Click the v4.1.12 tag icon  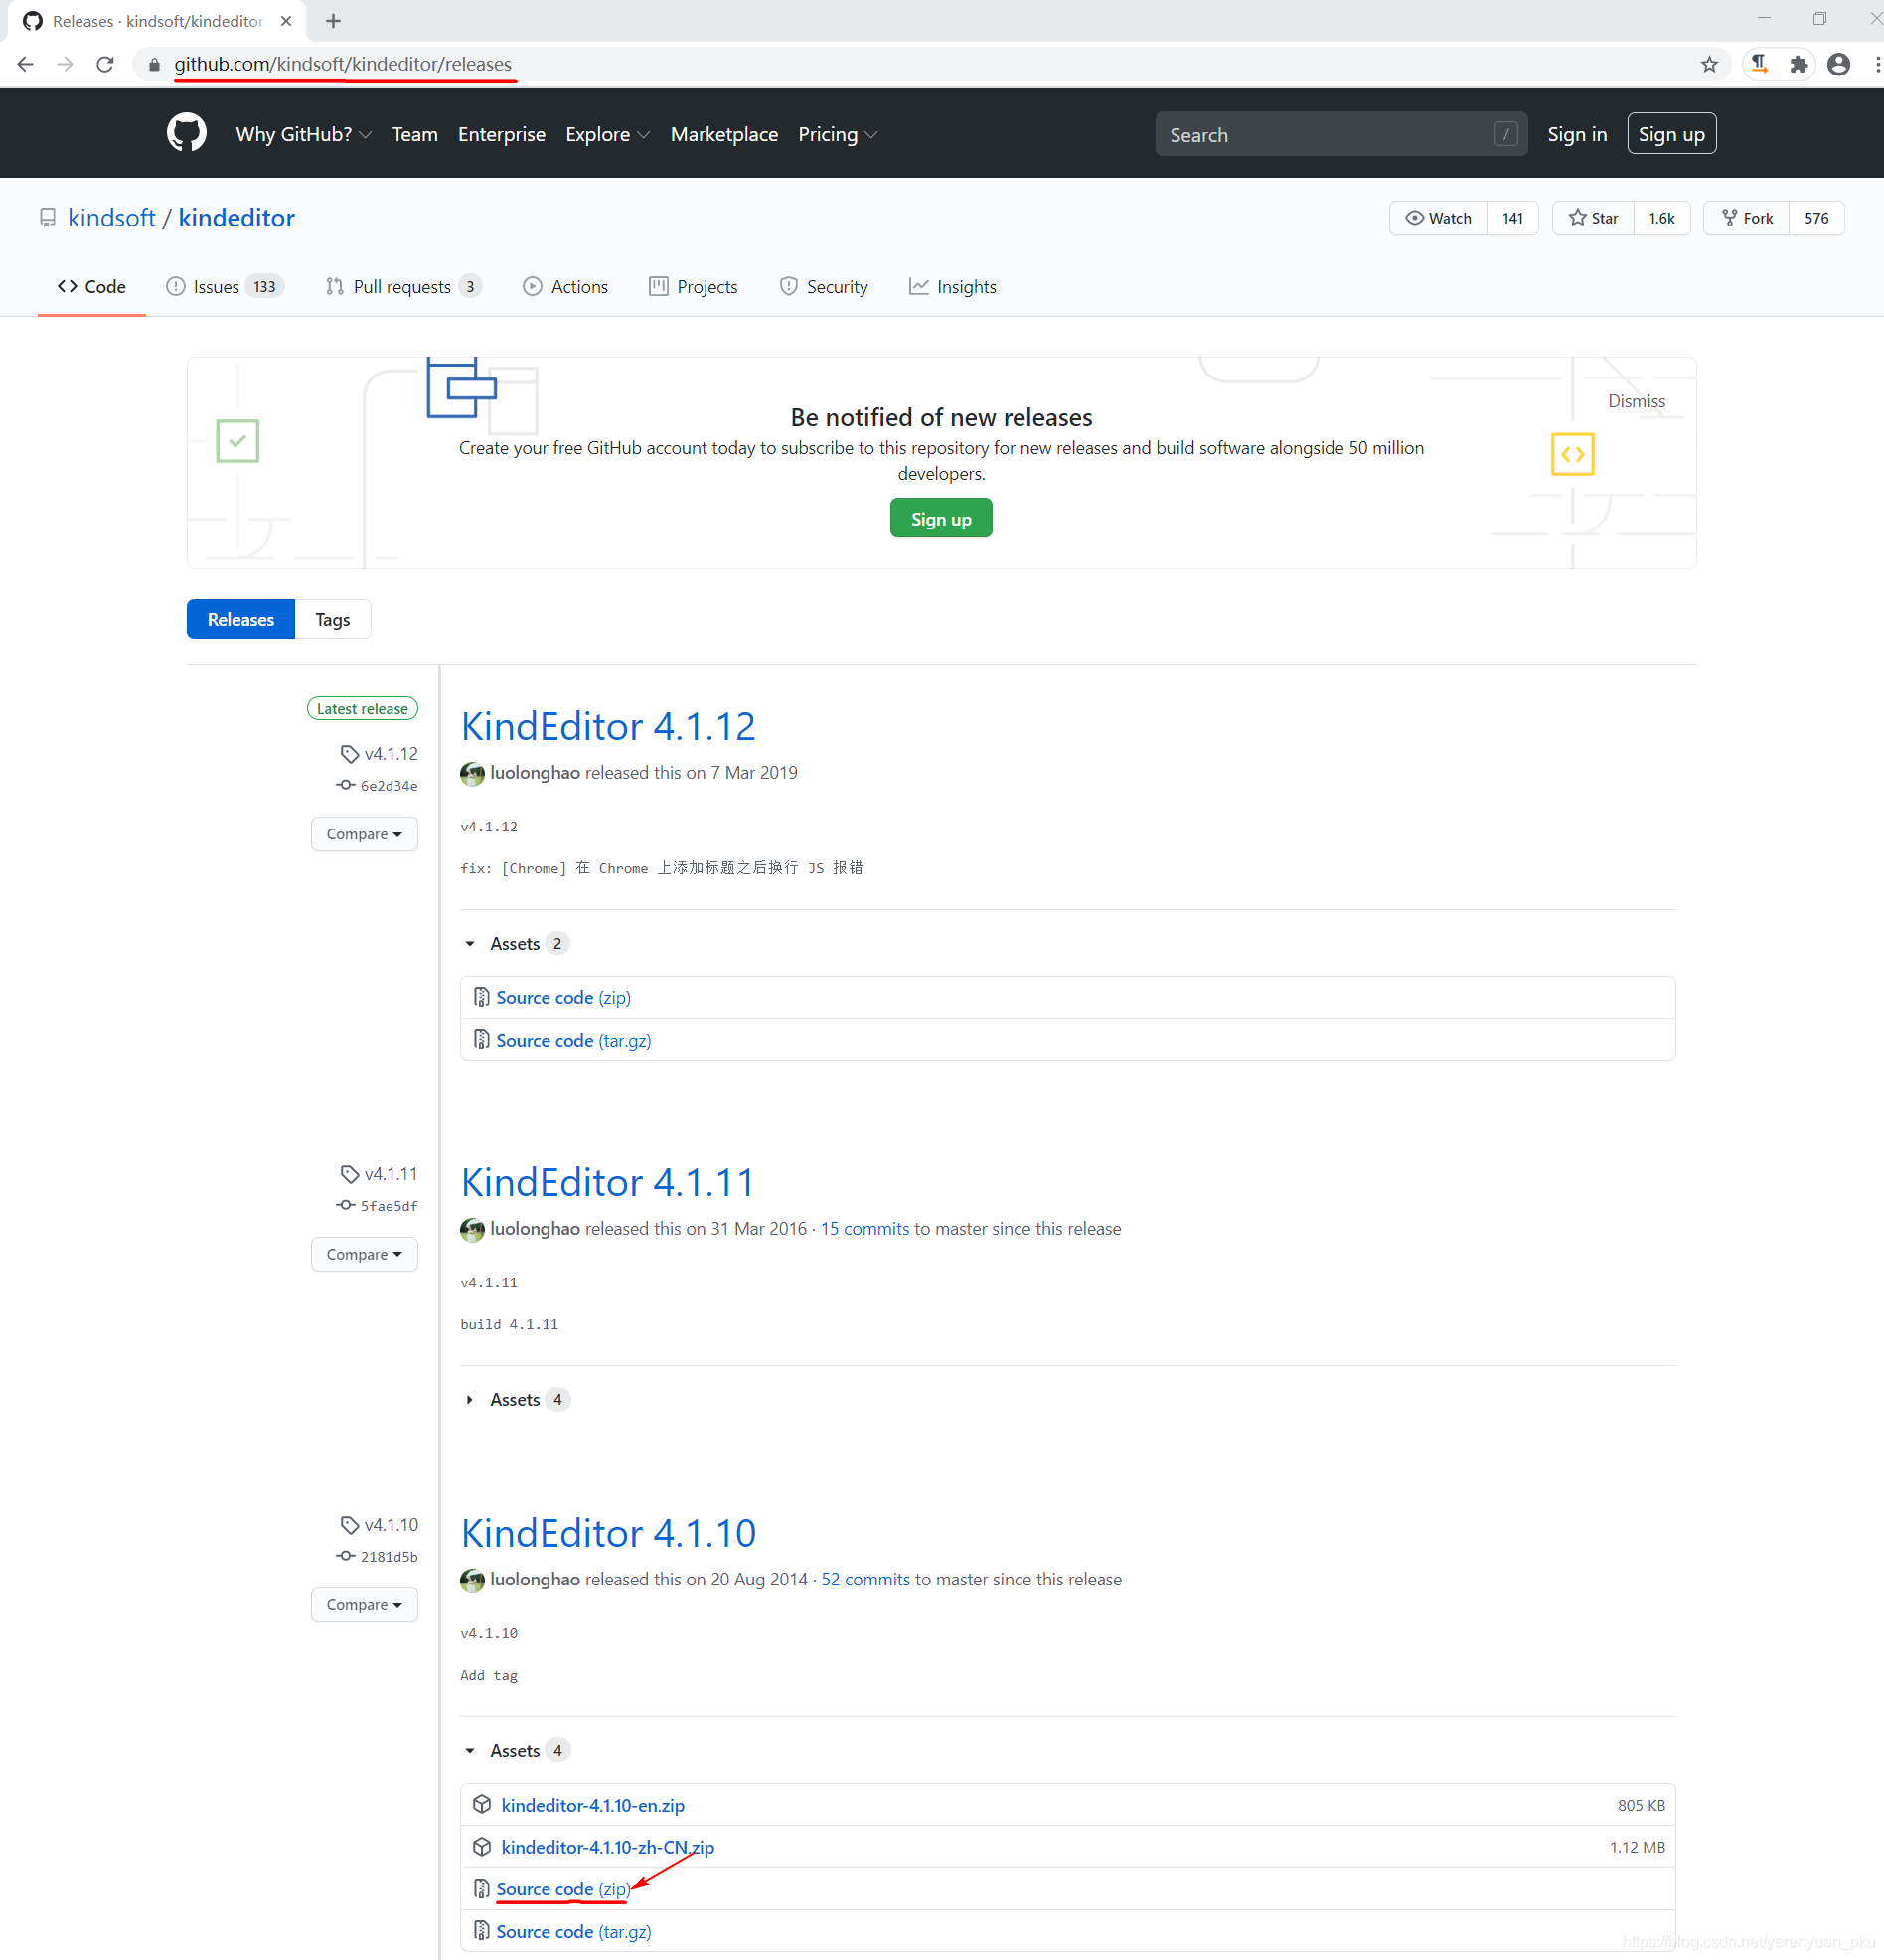(349, 753)
